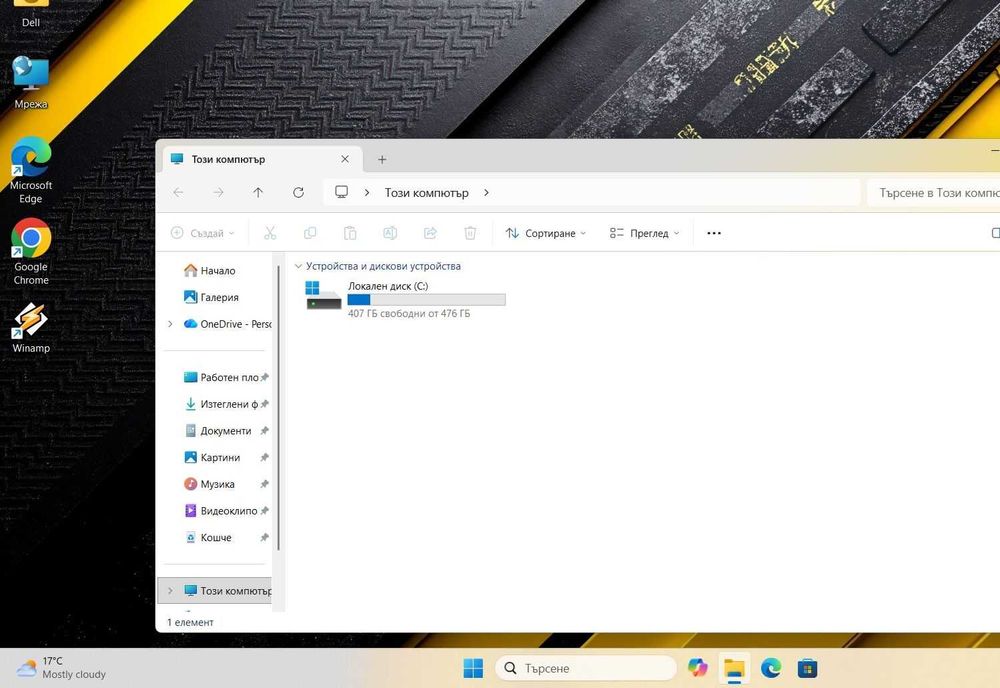The height and width of the screenshot is (688, 1000).
Task: Close the Този компютър tab
Action: point(345,159)
